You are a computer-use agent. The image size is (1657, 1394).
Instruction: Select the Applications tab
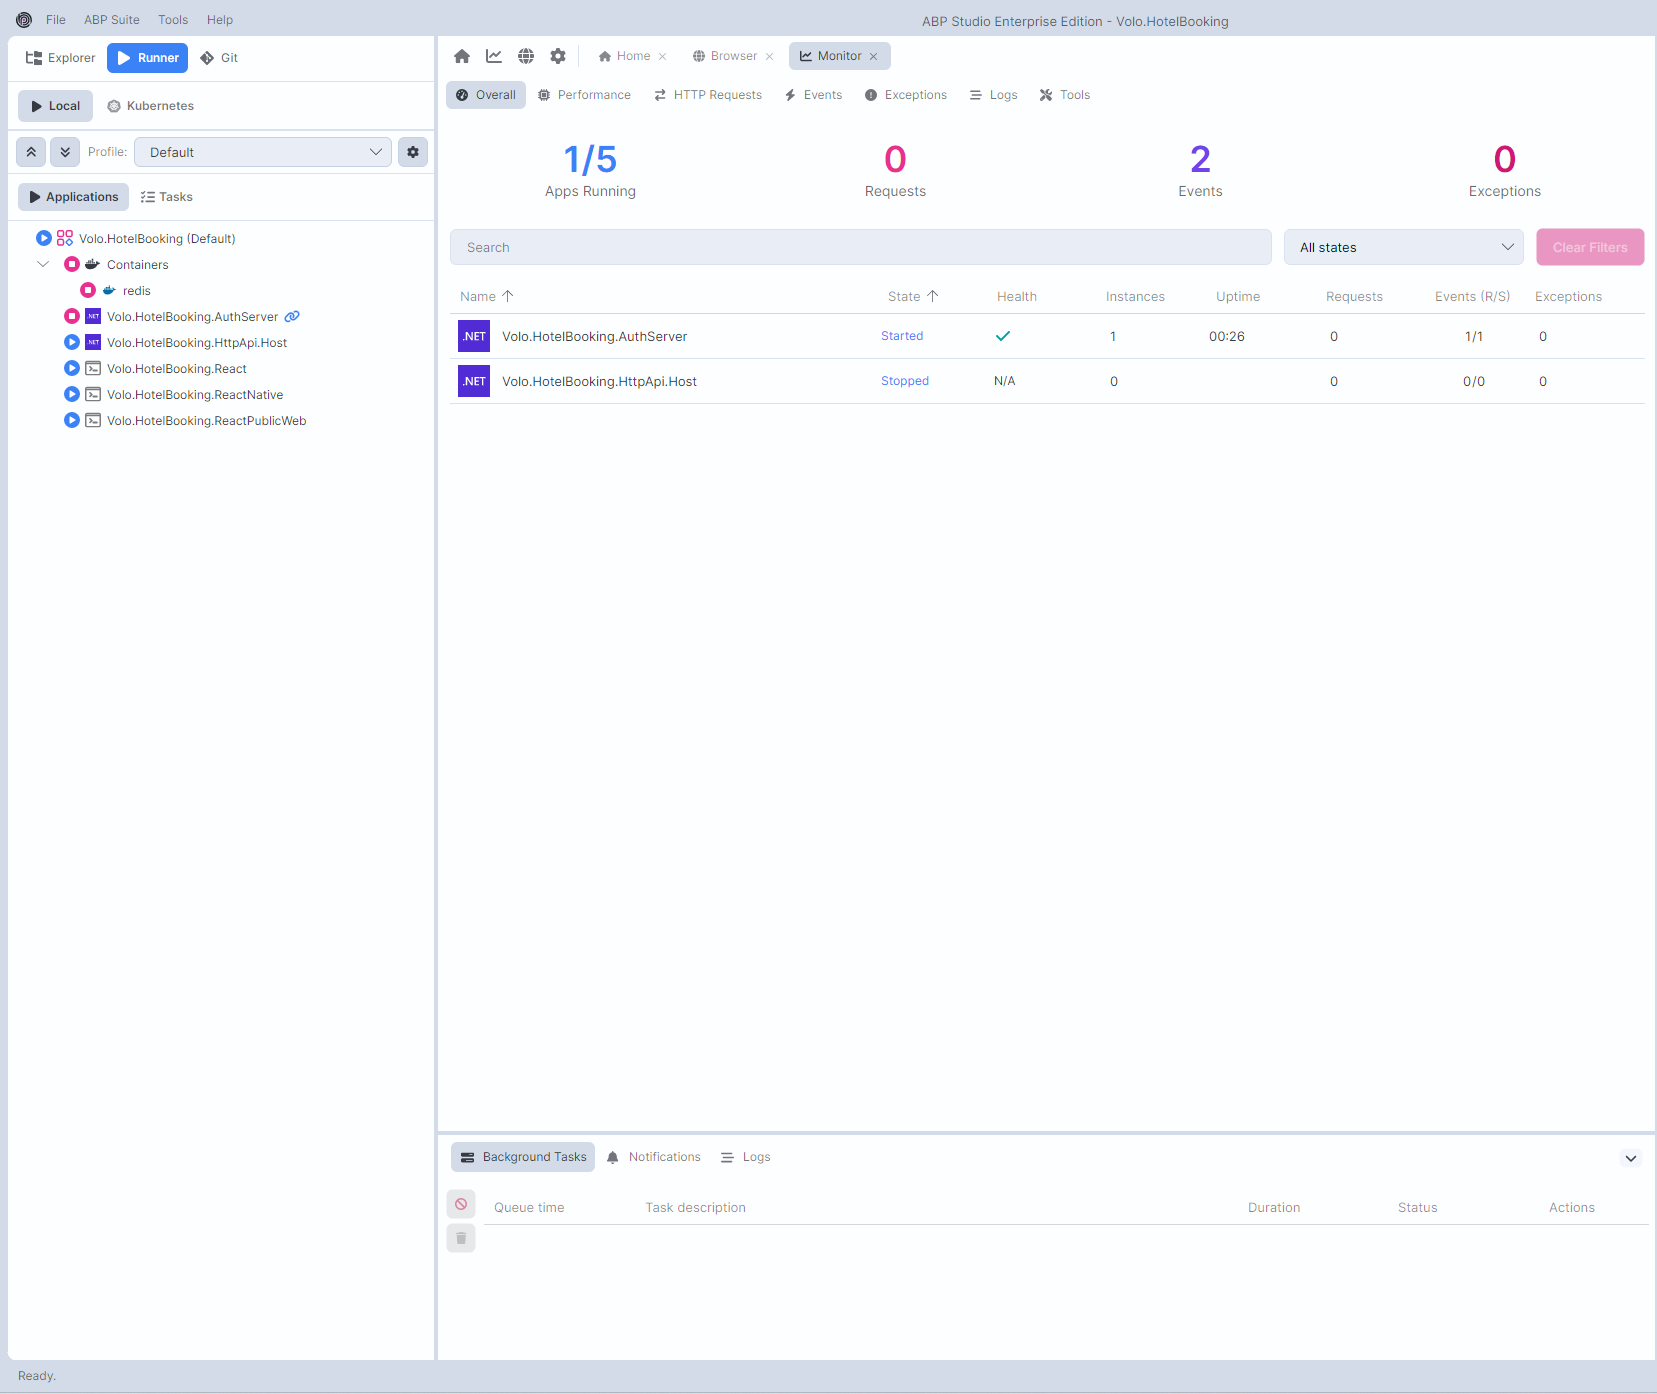(73, 197)
